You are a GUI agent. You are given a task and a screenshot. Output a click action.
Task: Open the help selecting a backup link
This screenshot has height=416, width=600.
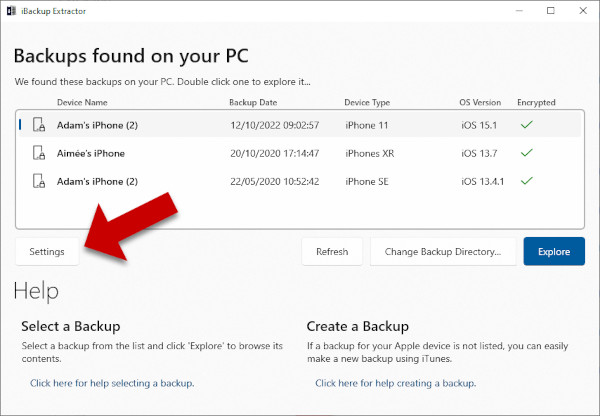tap(112, 383)
